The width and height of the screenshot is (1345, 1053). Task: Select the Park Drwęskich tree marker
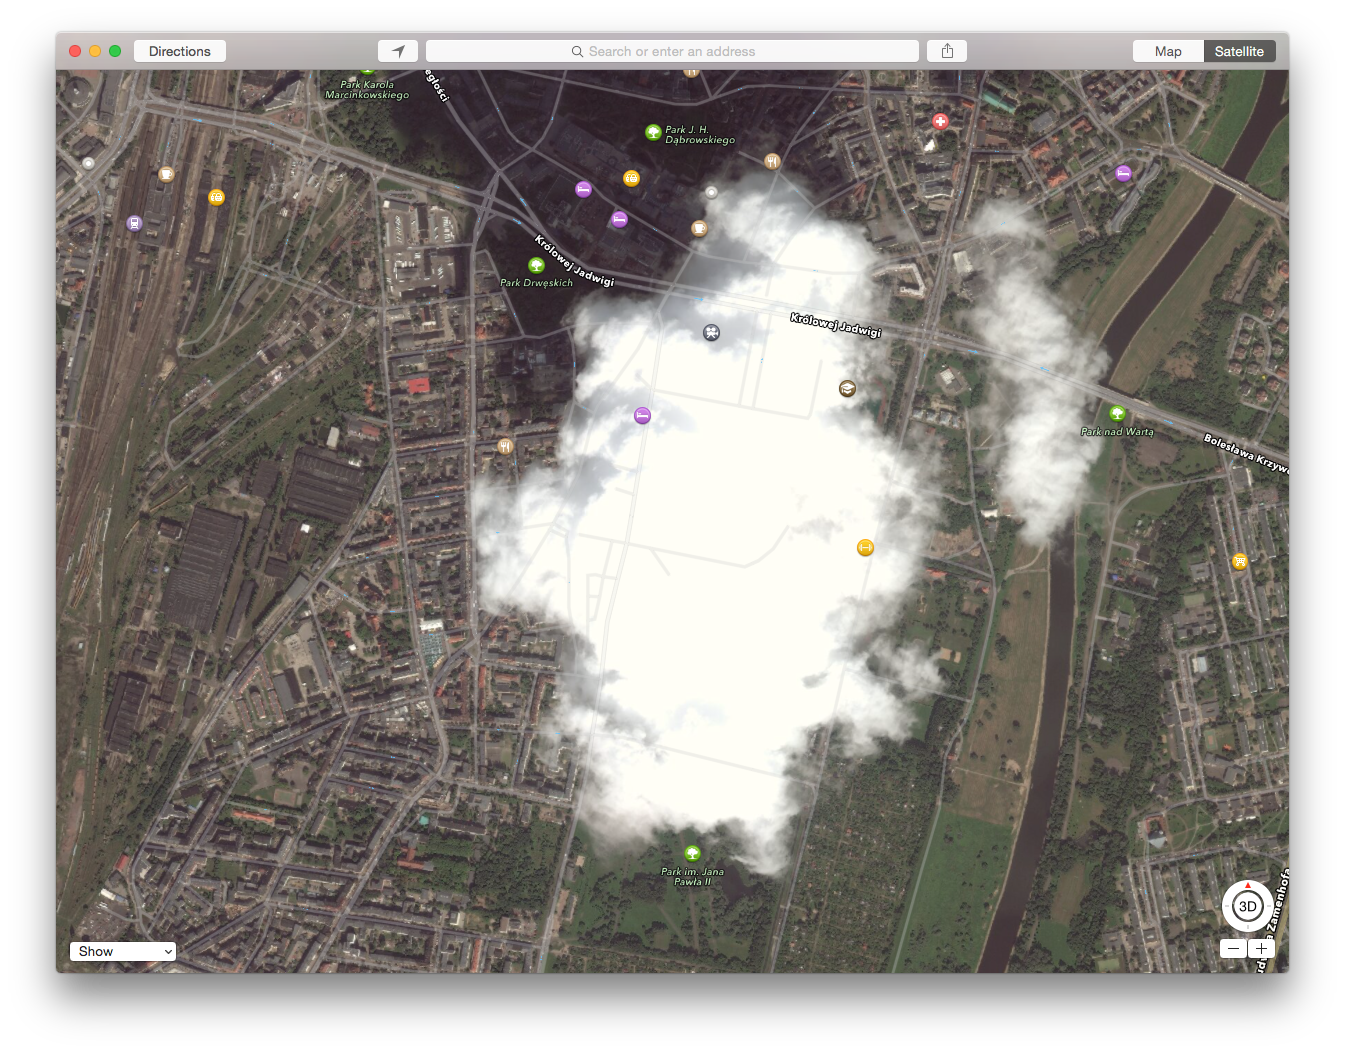[x=536, y=265]
